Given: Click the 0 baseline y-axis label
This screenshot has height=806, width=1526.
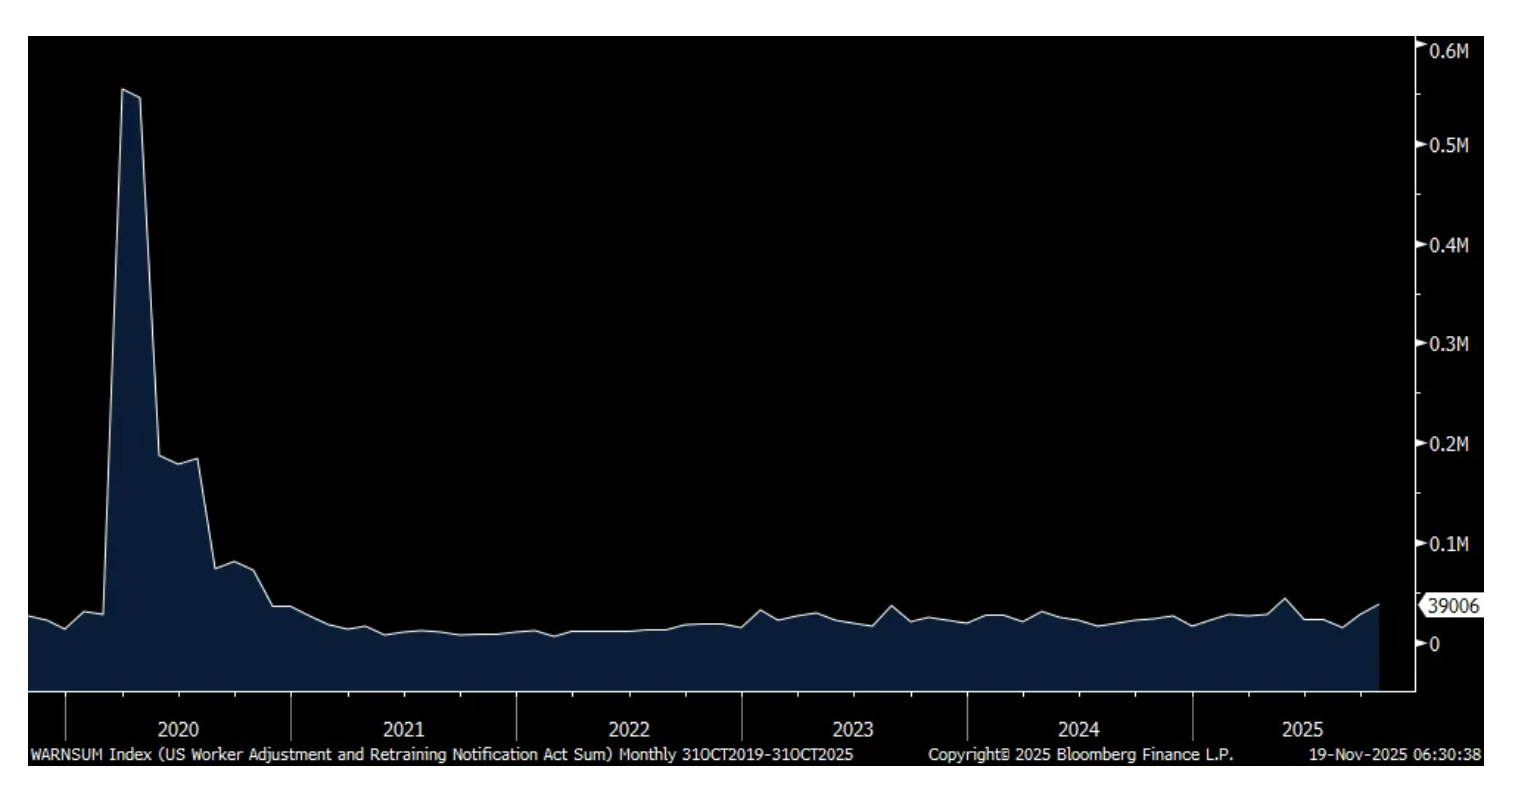Looking at the screenshot, I should coord(1435,644).
